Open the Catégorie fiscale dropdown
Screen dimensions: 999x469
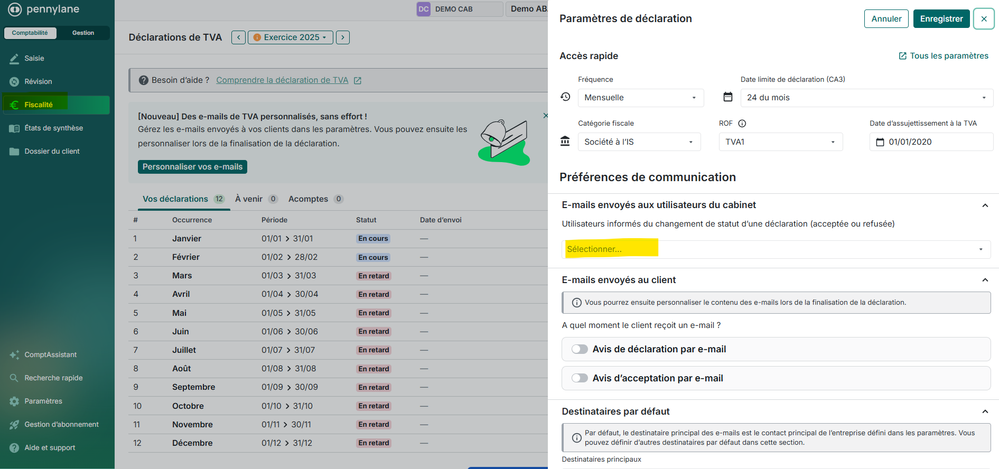[x=640, y=142]
